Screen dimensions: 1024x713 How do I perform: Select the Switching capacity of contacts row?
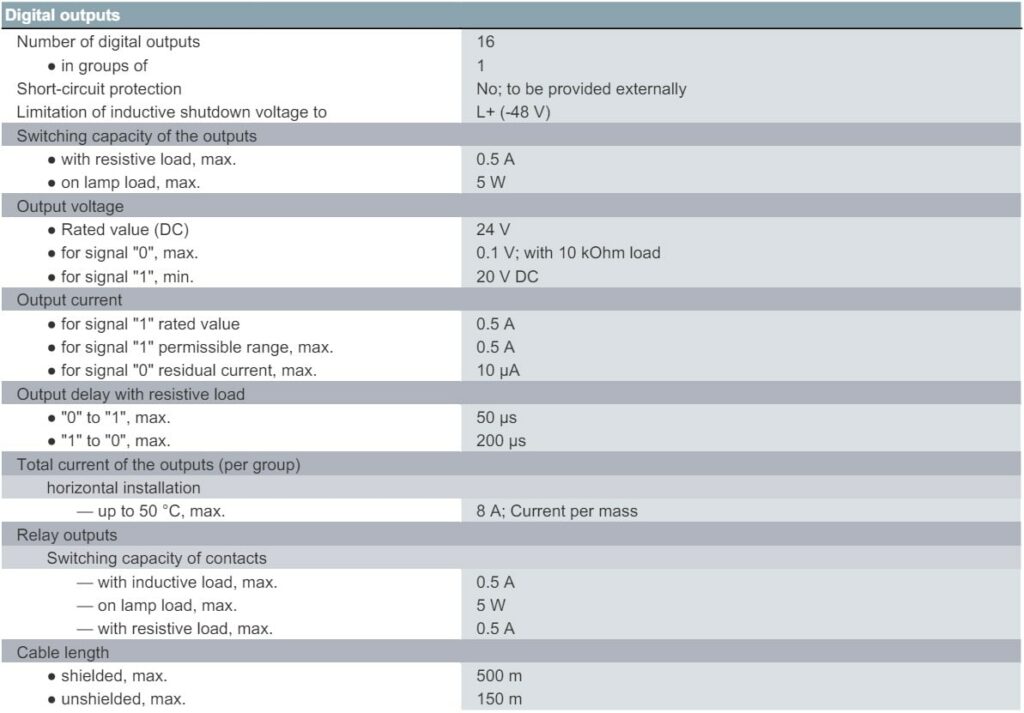(511, 558)
